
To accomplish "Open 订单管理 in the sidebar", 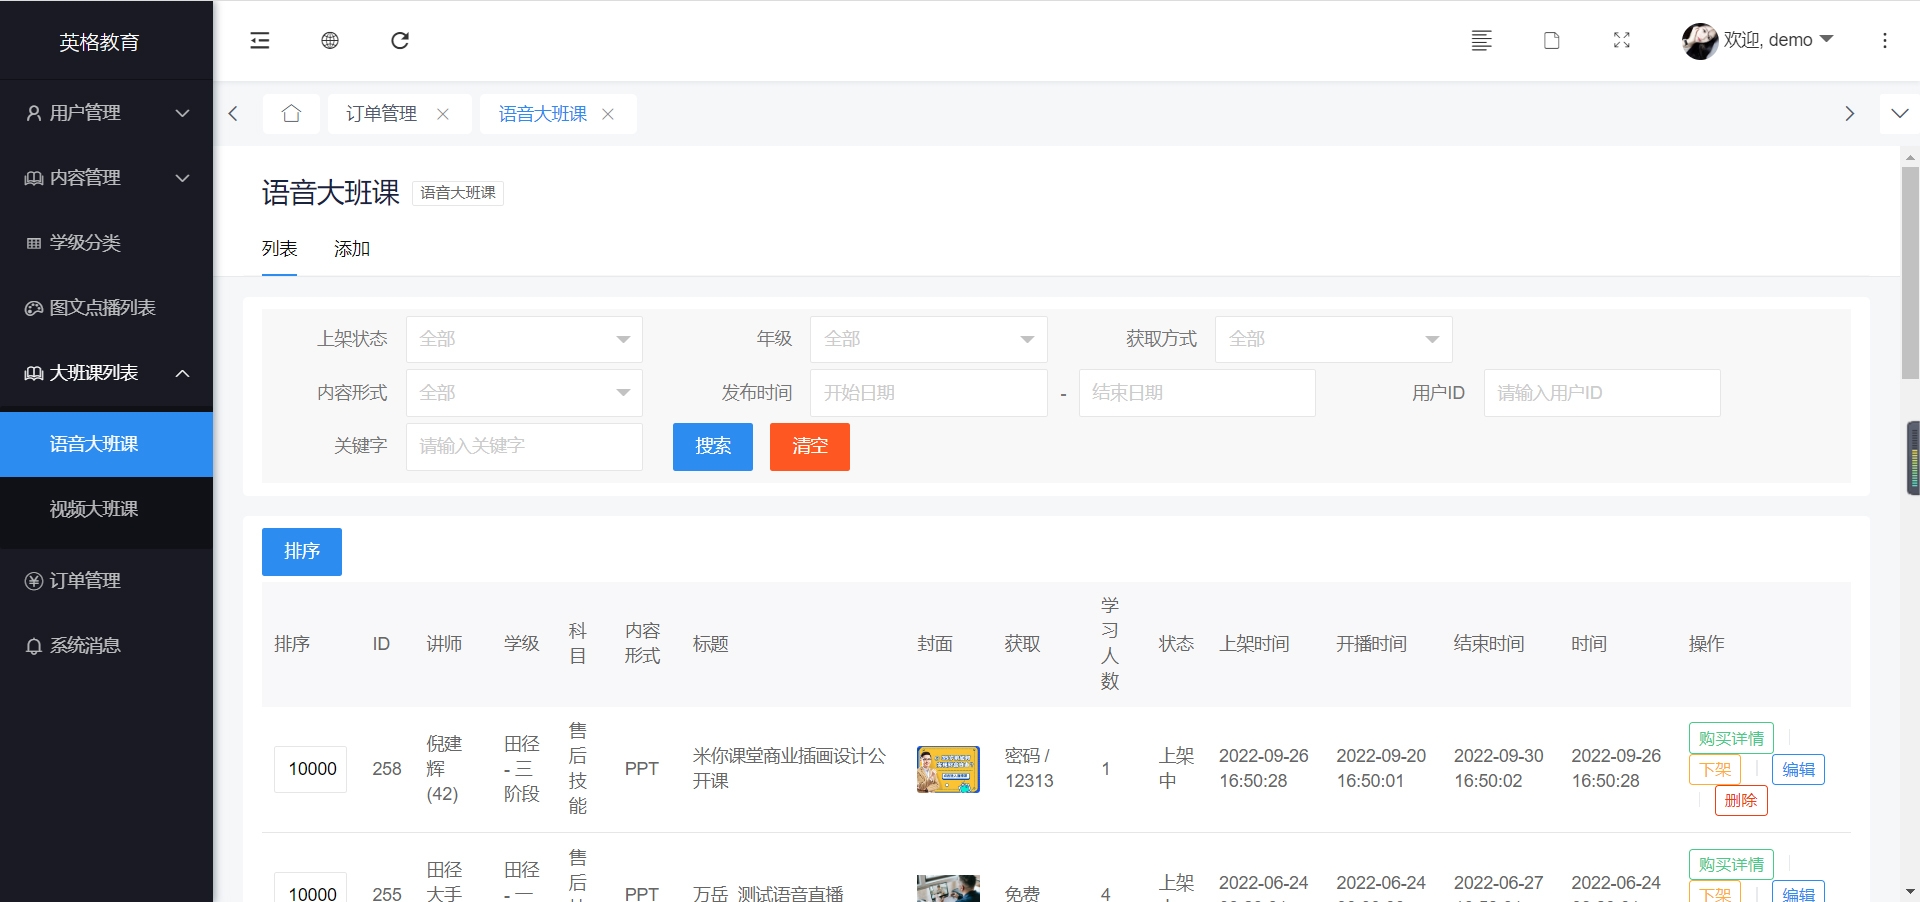I will tap(106, 581).
